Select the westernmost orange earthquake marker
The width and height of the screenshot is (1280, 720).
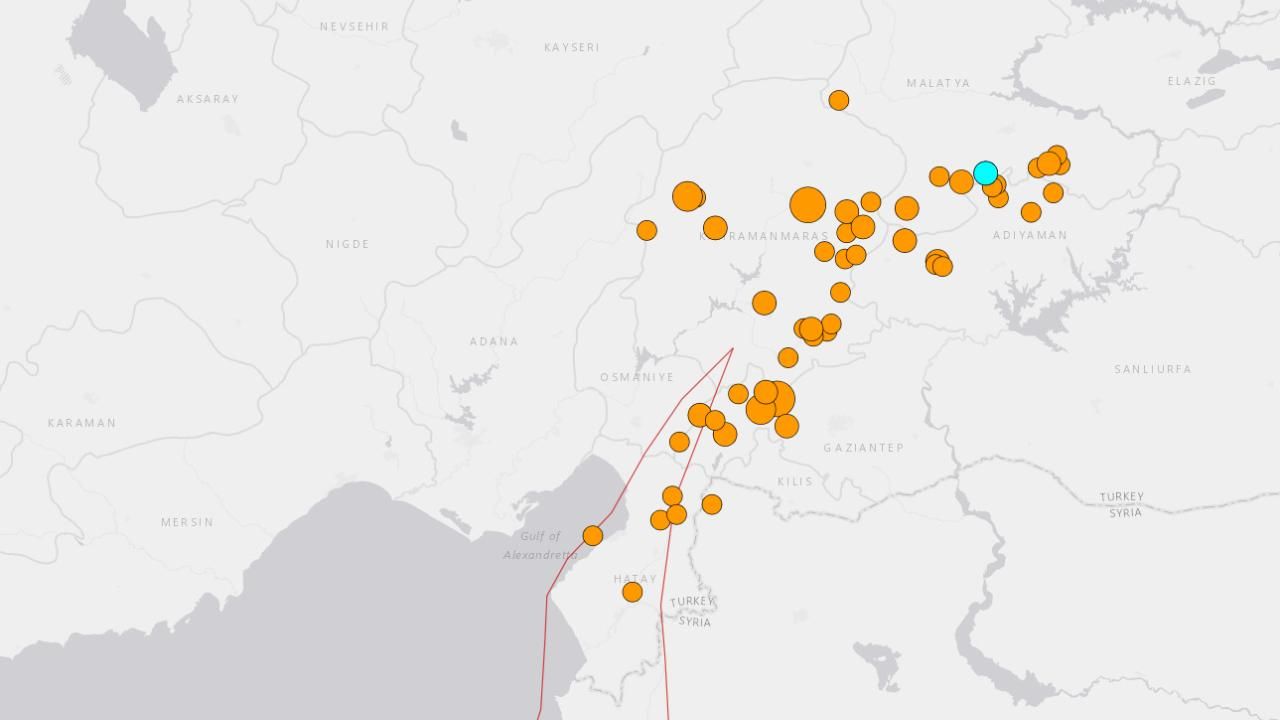tap(593, 536)
